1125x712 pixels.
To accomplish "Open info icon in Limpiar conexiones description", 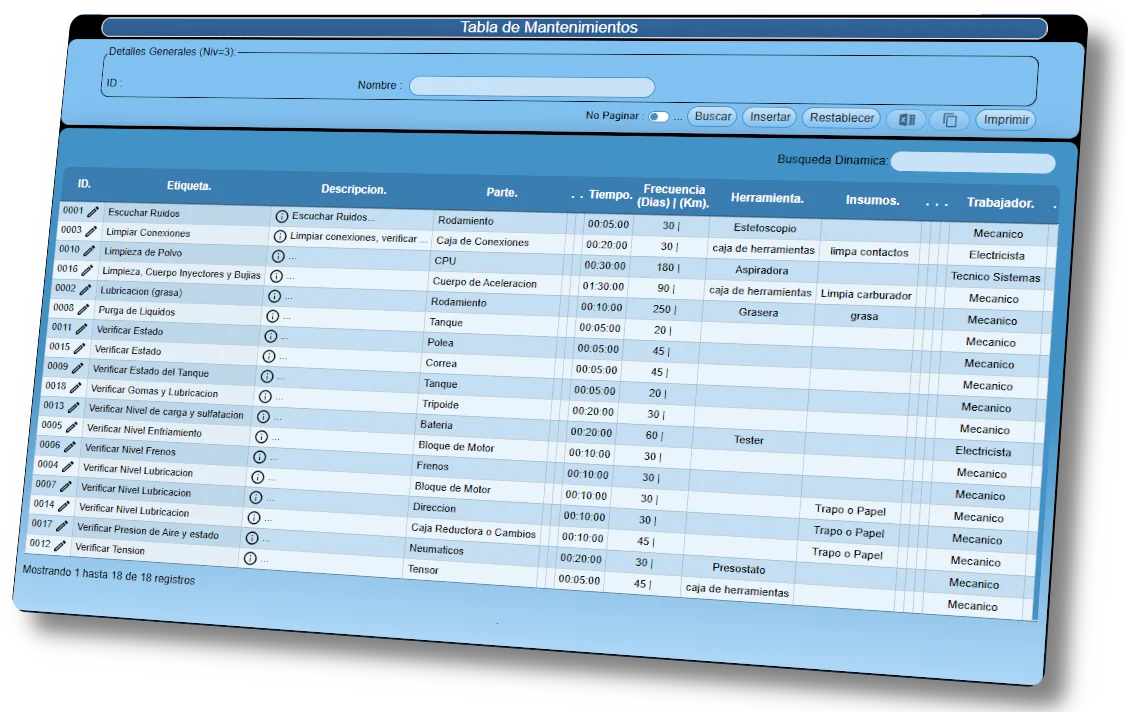I will point(279,237).
